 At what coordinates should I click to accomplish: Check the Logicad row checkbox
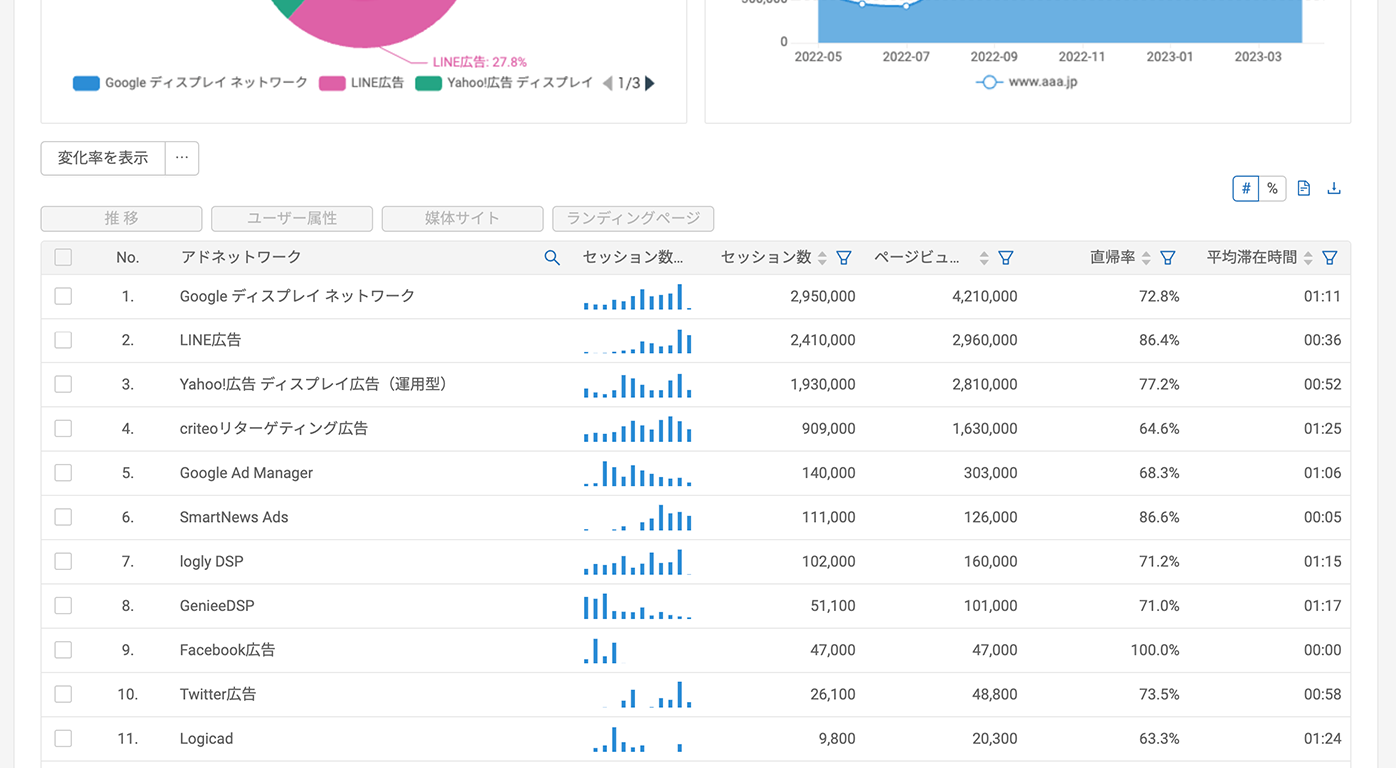(63, 738)
